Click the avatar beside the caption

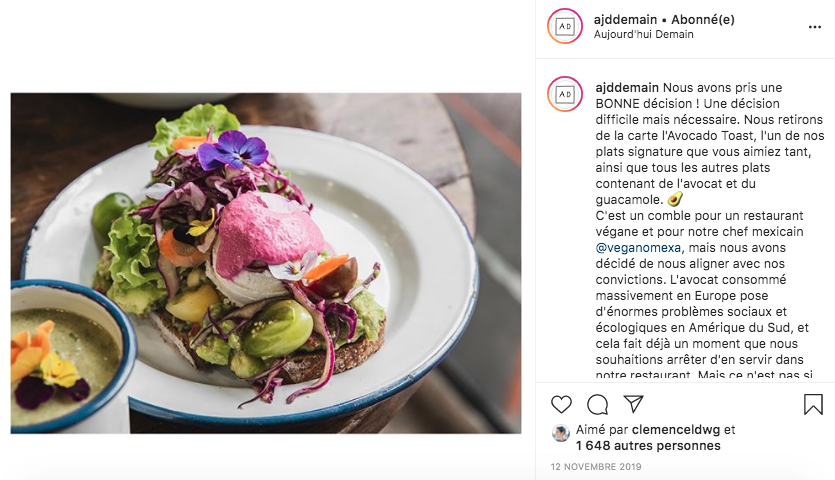(x=565, y=94)
